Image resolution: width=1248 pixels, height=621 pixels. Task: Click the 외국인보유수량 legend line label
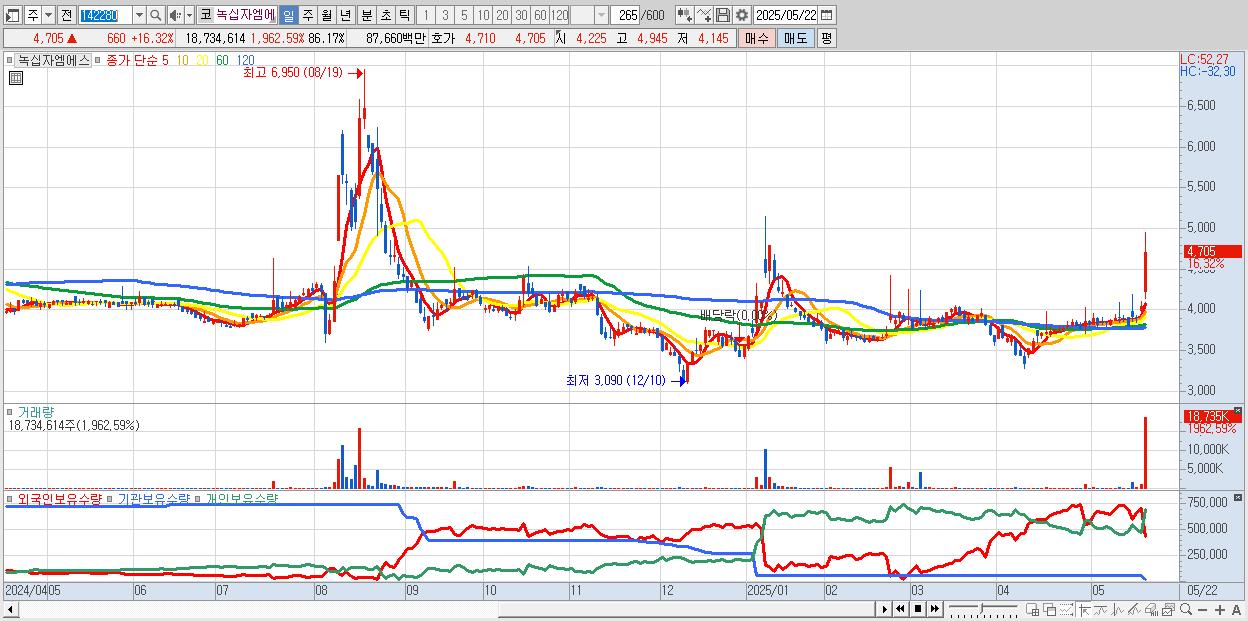[x=60, y=498]
